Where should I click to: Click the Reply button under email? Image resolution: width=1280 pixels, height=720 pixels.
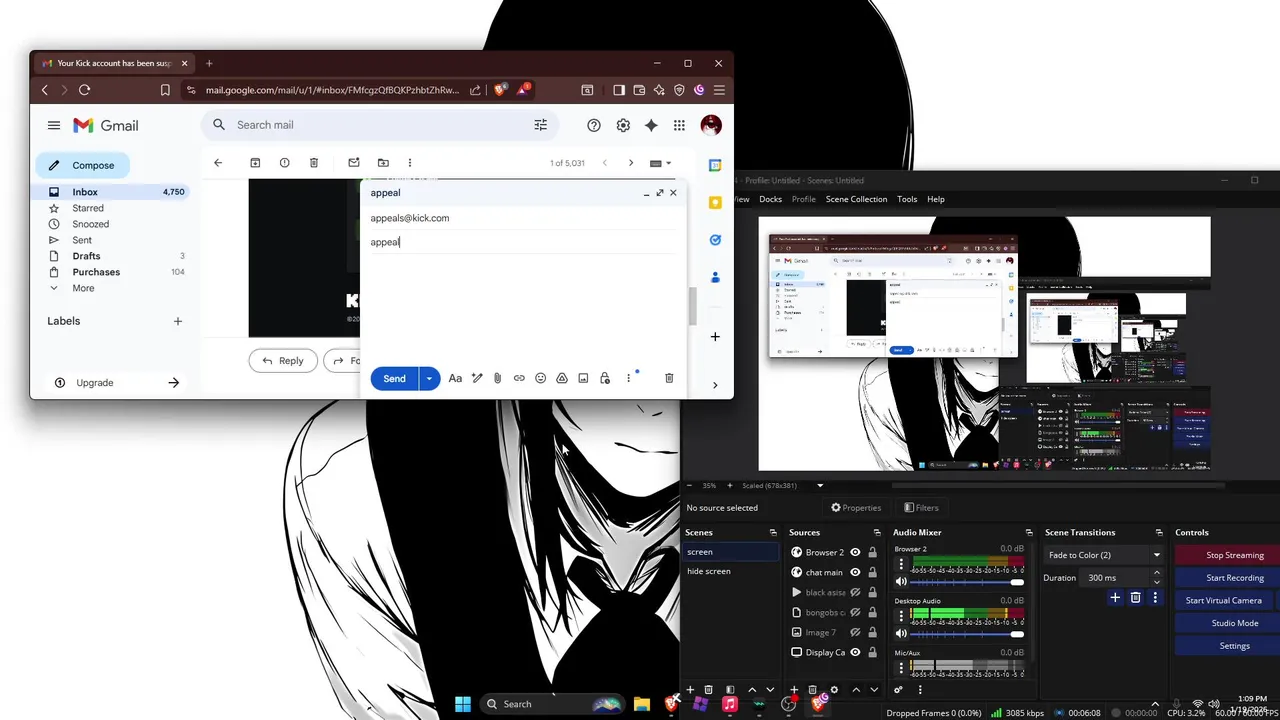[x=283, y=361]
